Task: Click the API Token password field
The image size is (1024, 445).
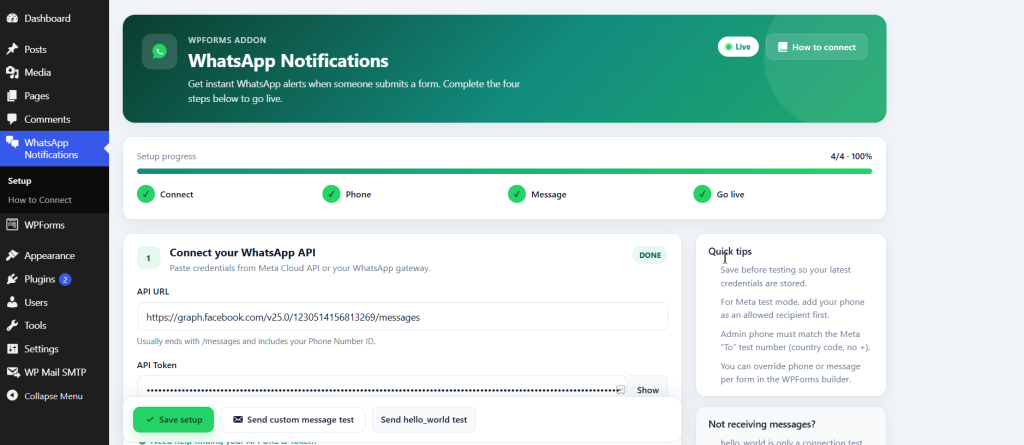Action: point(382,390)
